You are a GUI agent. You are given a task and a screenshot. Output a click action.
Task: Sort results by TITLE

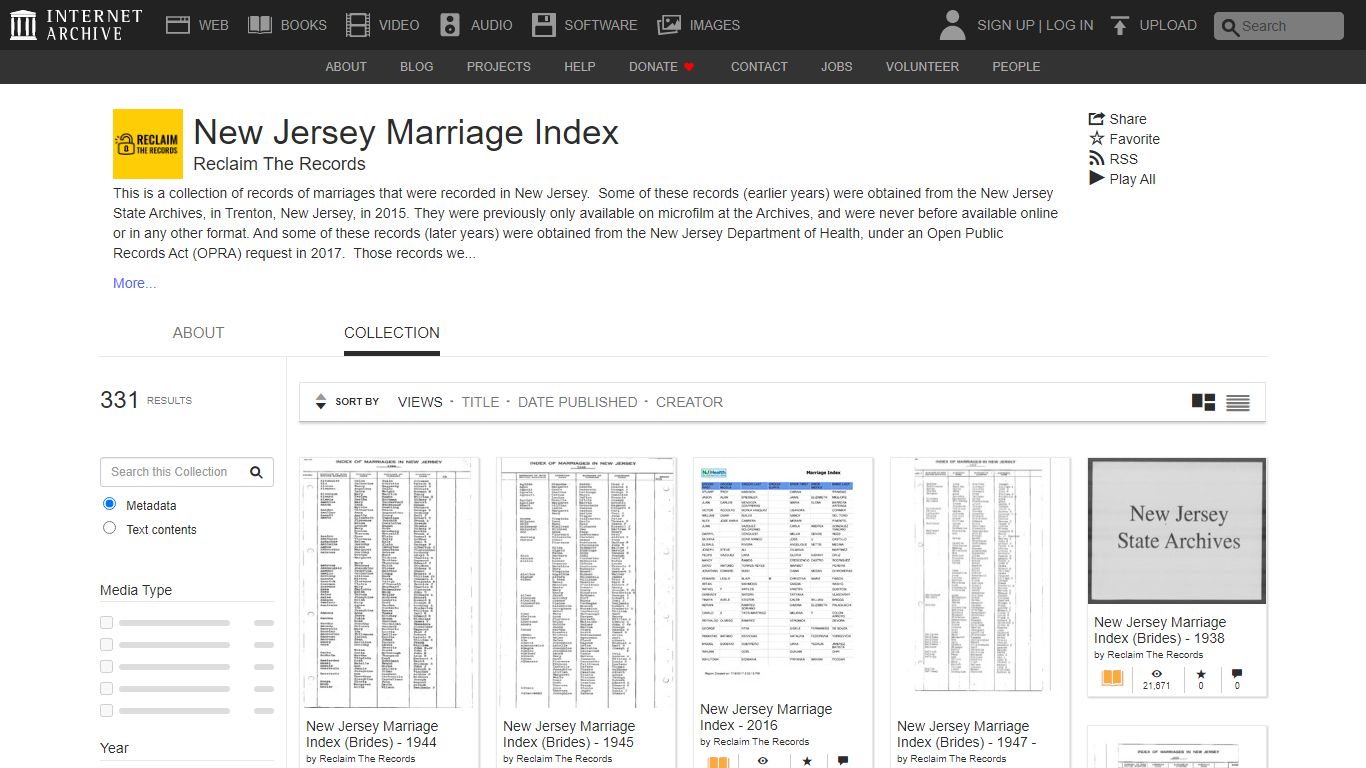point(480,402)
